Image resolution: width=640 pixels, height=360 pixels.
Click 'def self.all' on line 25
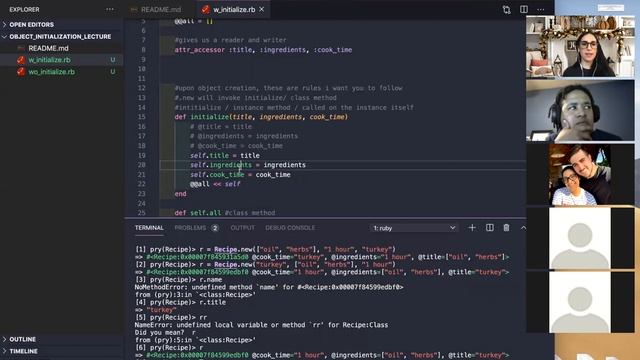tap(198, 213)
